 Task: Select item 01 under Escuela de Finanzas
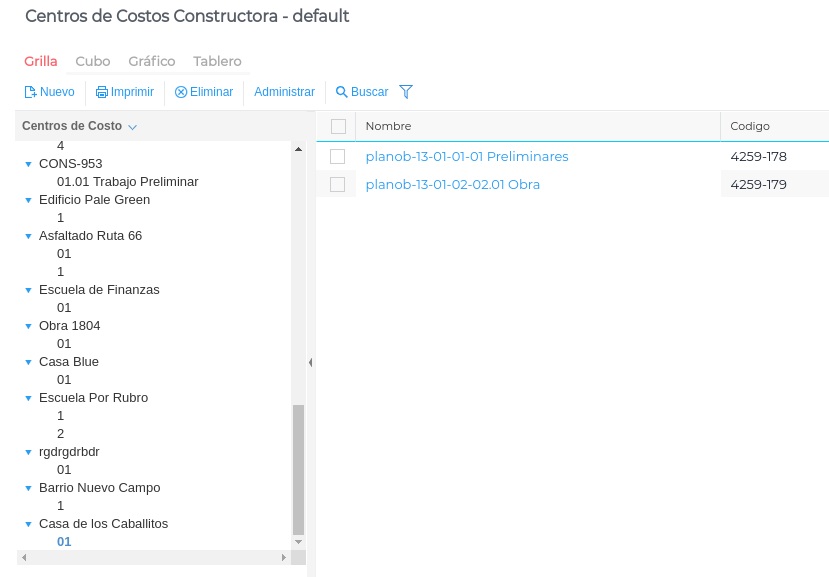64,308
